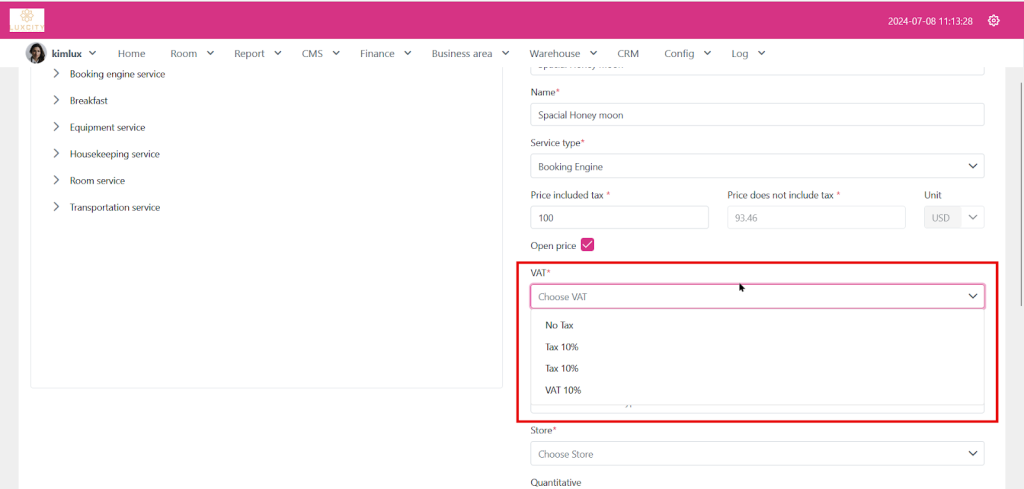Open the Warehouse menu
The width and height of the screenshot is (1024, 489).
tap(563, 53)
